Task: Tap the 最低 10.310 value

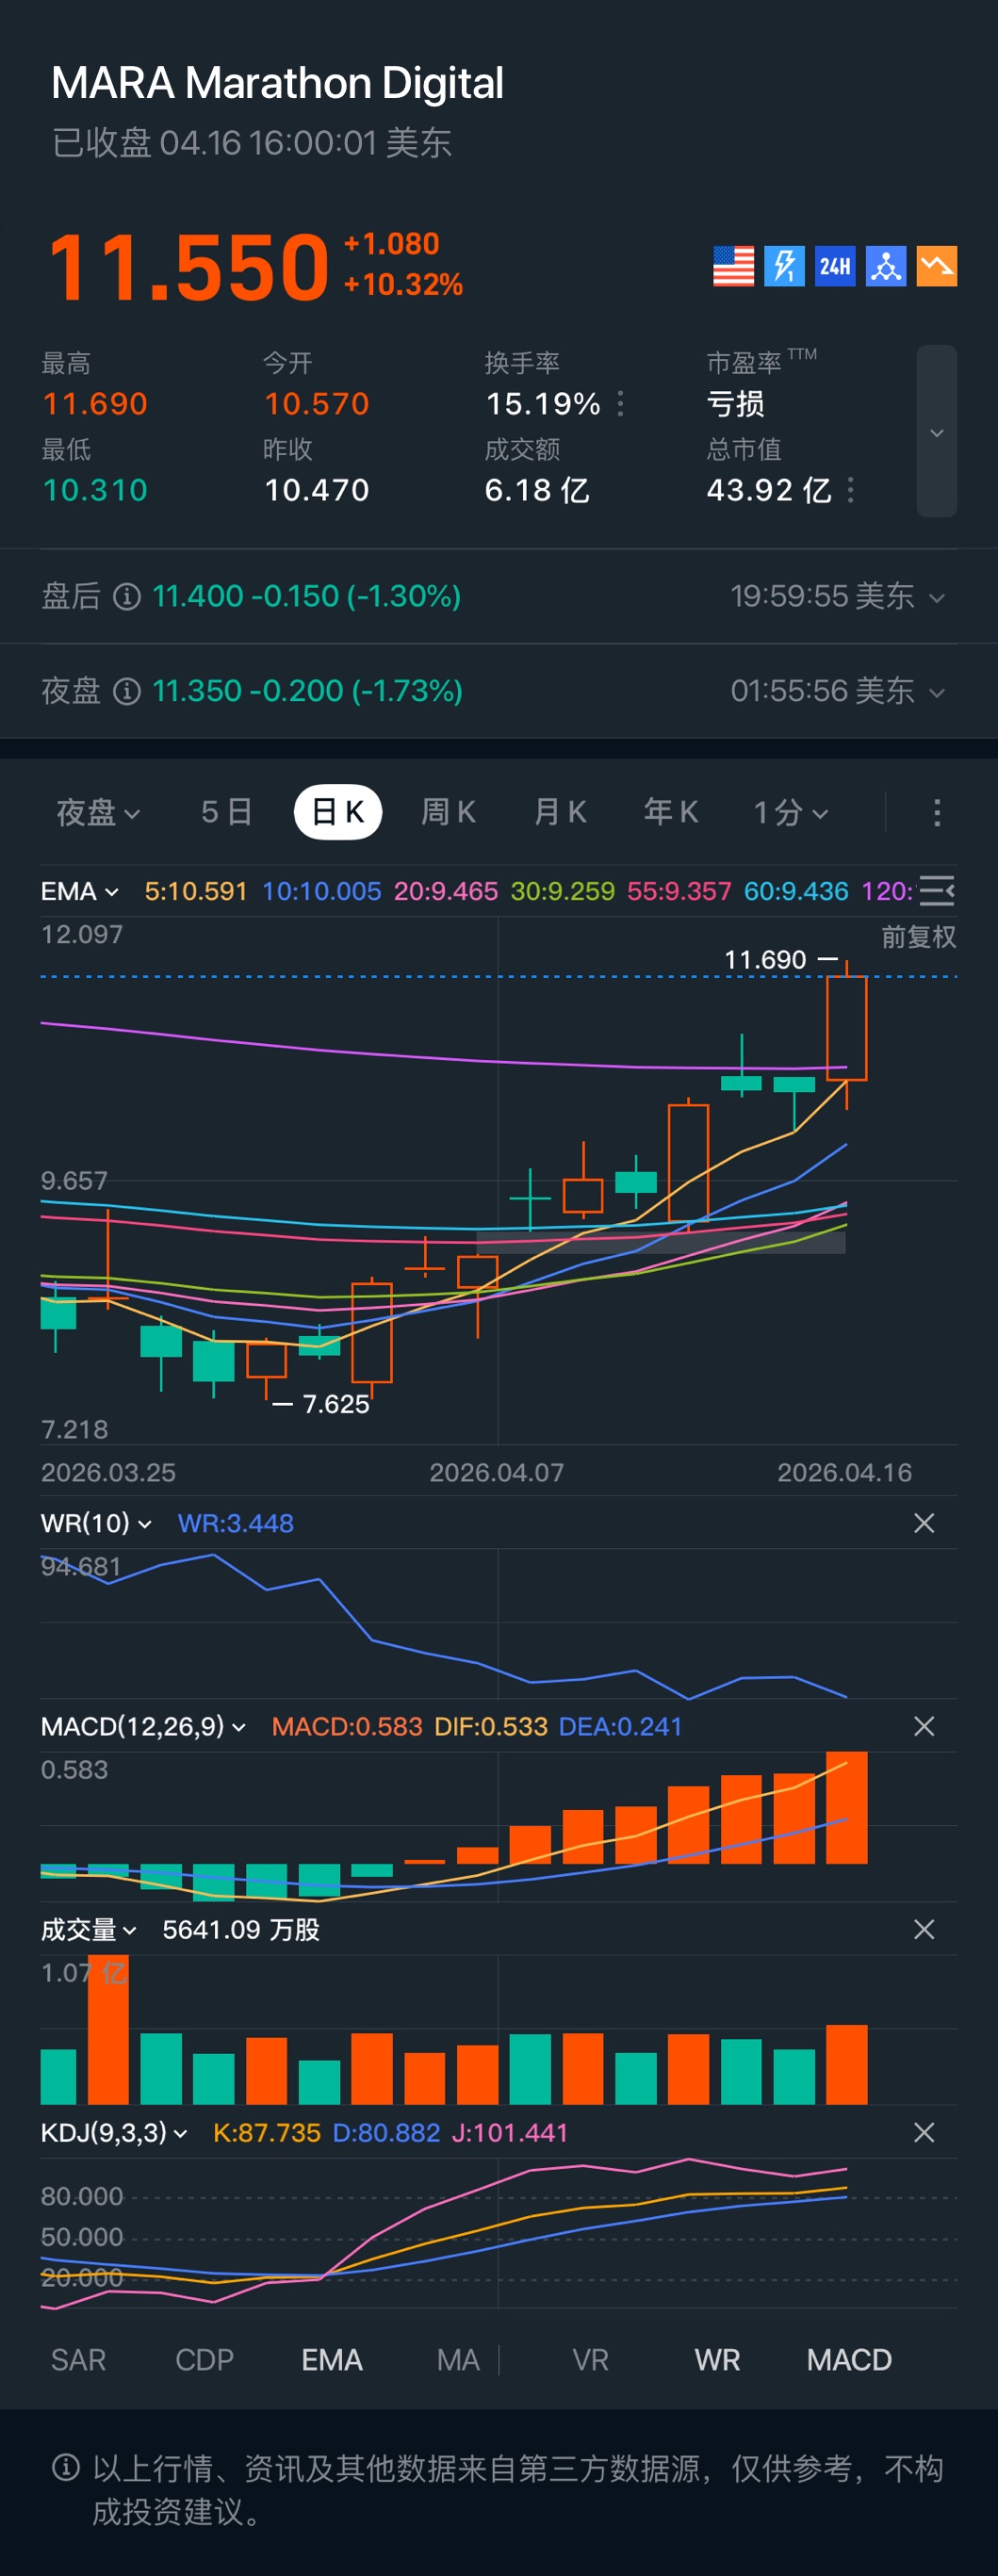Action: point(95,490)
